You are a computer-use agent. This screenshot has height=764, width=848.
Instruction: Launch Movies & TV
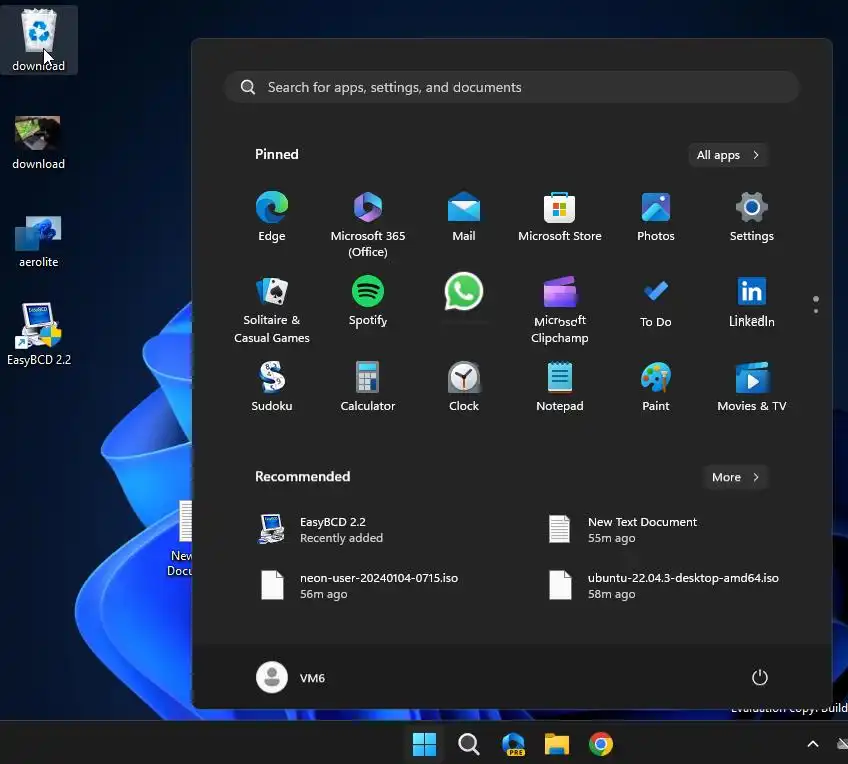pyautogui.click(x=751, y=386)
